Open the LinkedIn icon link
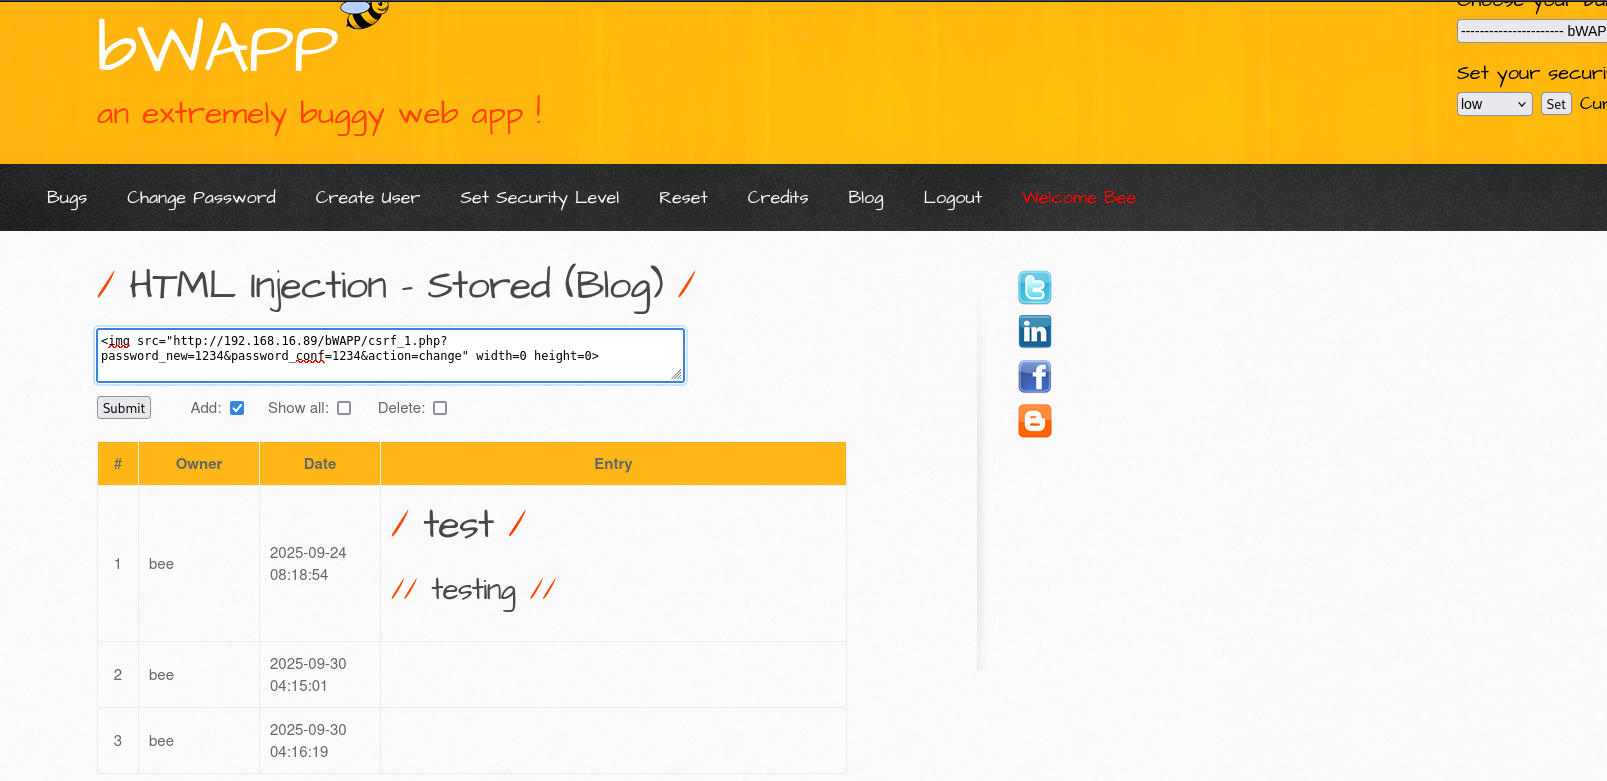The height and width of the screenshot is (781, 1607). (1034, 332)
